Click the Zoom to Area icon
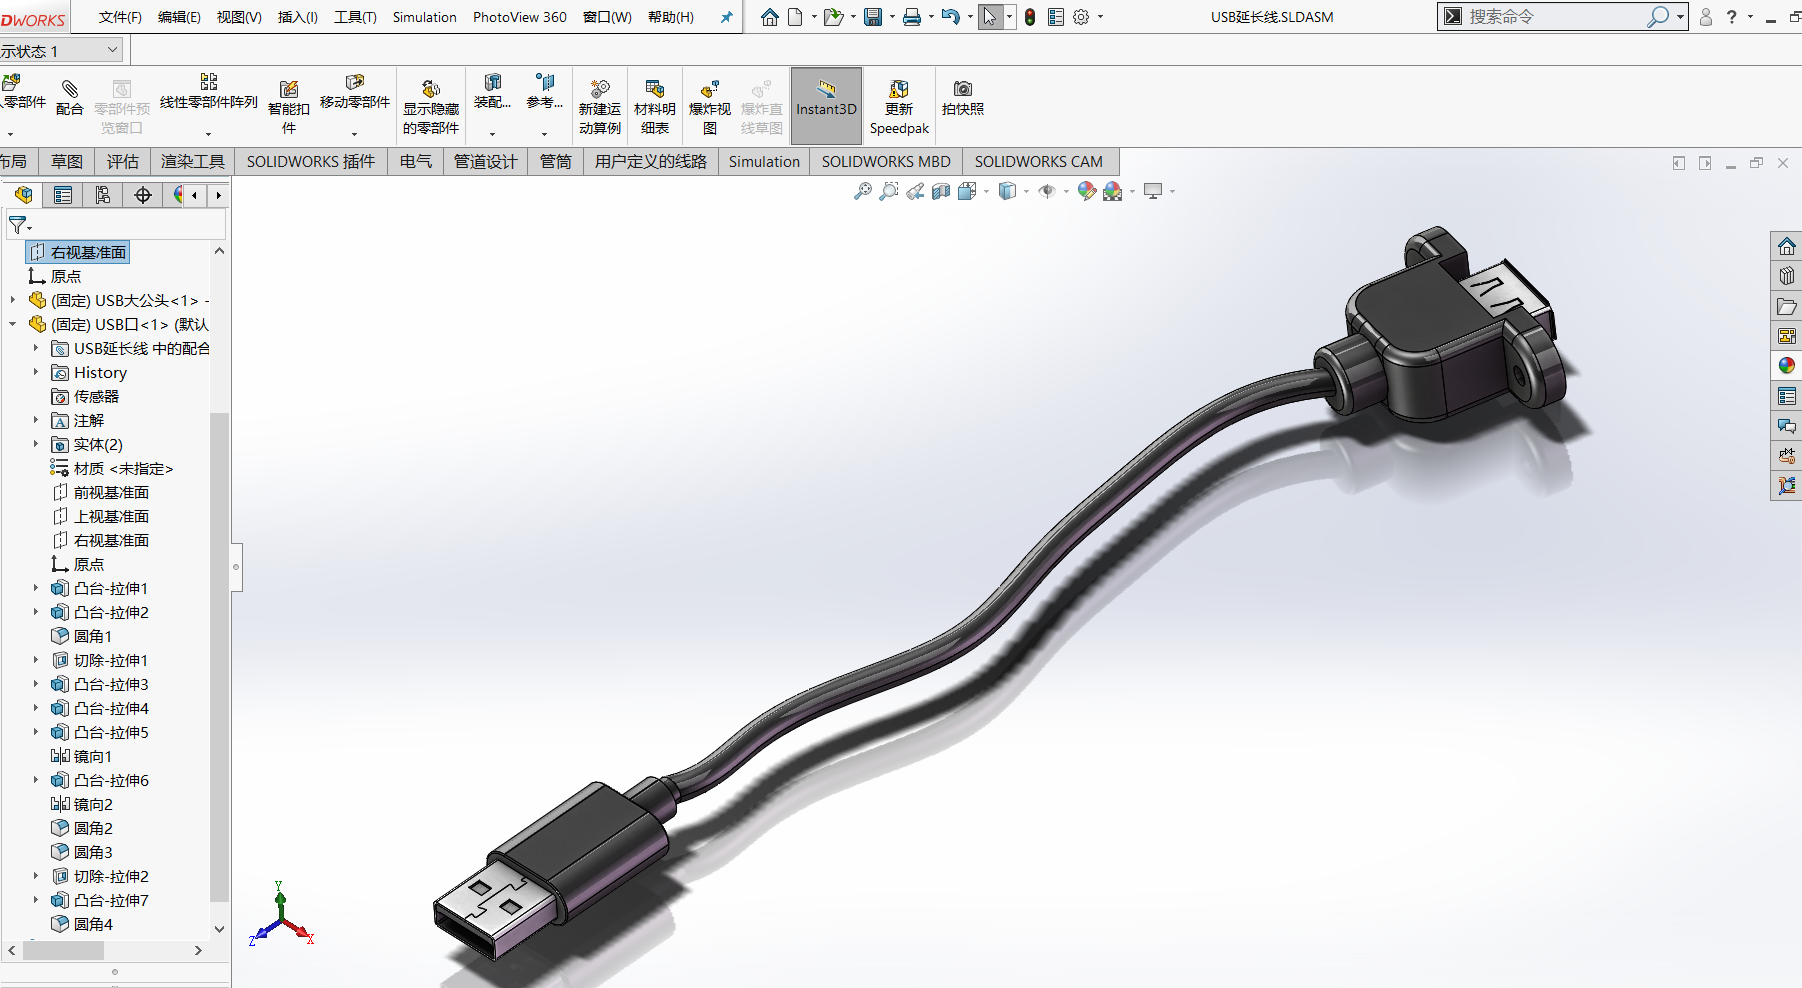This screenshot has width=1802, height=988. (889, 191)
